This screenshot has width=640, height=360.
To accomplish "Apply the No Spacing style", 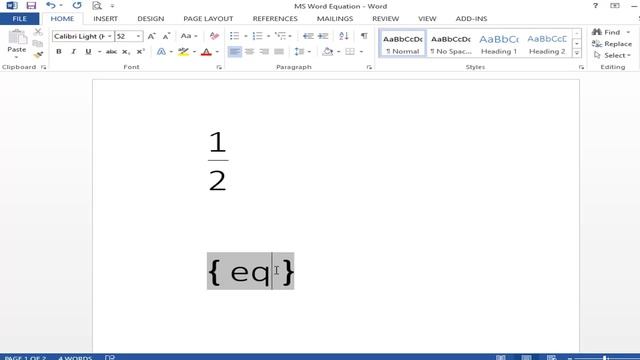I will [451, 43].
